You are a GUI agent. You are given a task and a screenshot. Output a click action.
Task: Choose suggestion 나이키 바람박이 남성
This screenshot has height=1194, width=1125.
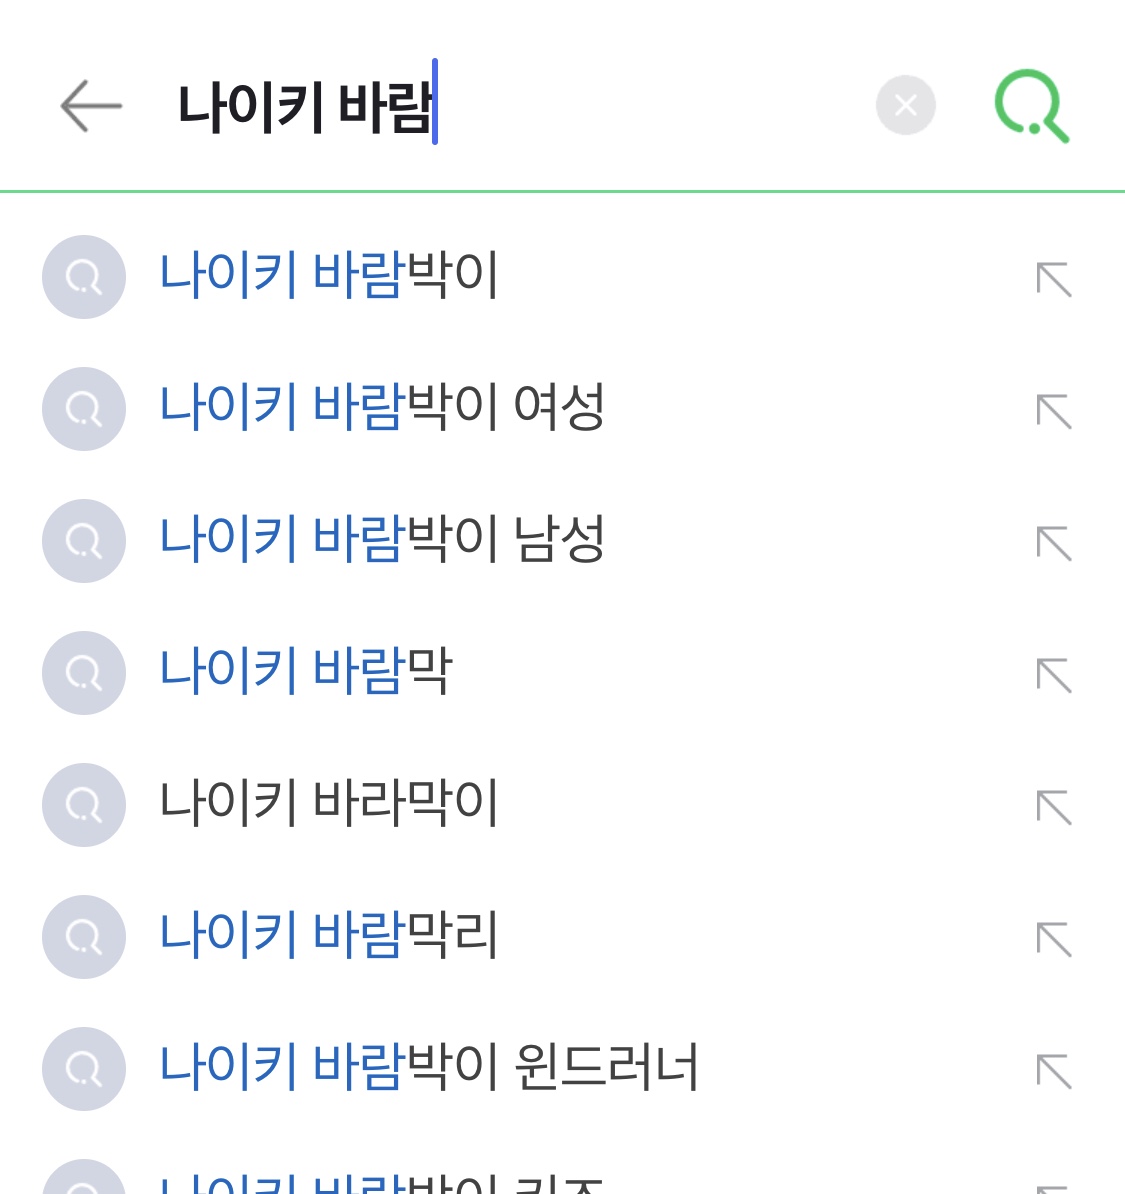click(x=382, y=539)
